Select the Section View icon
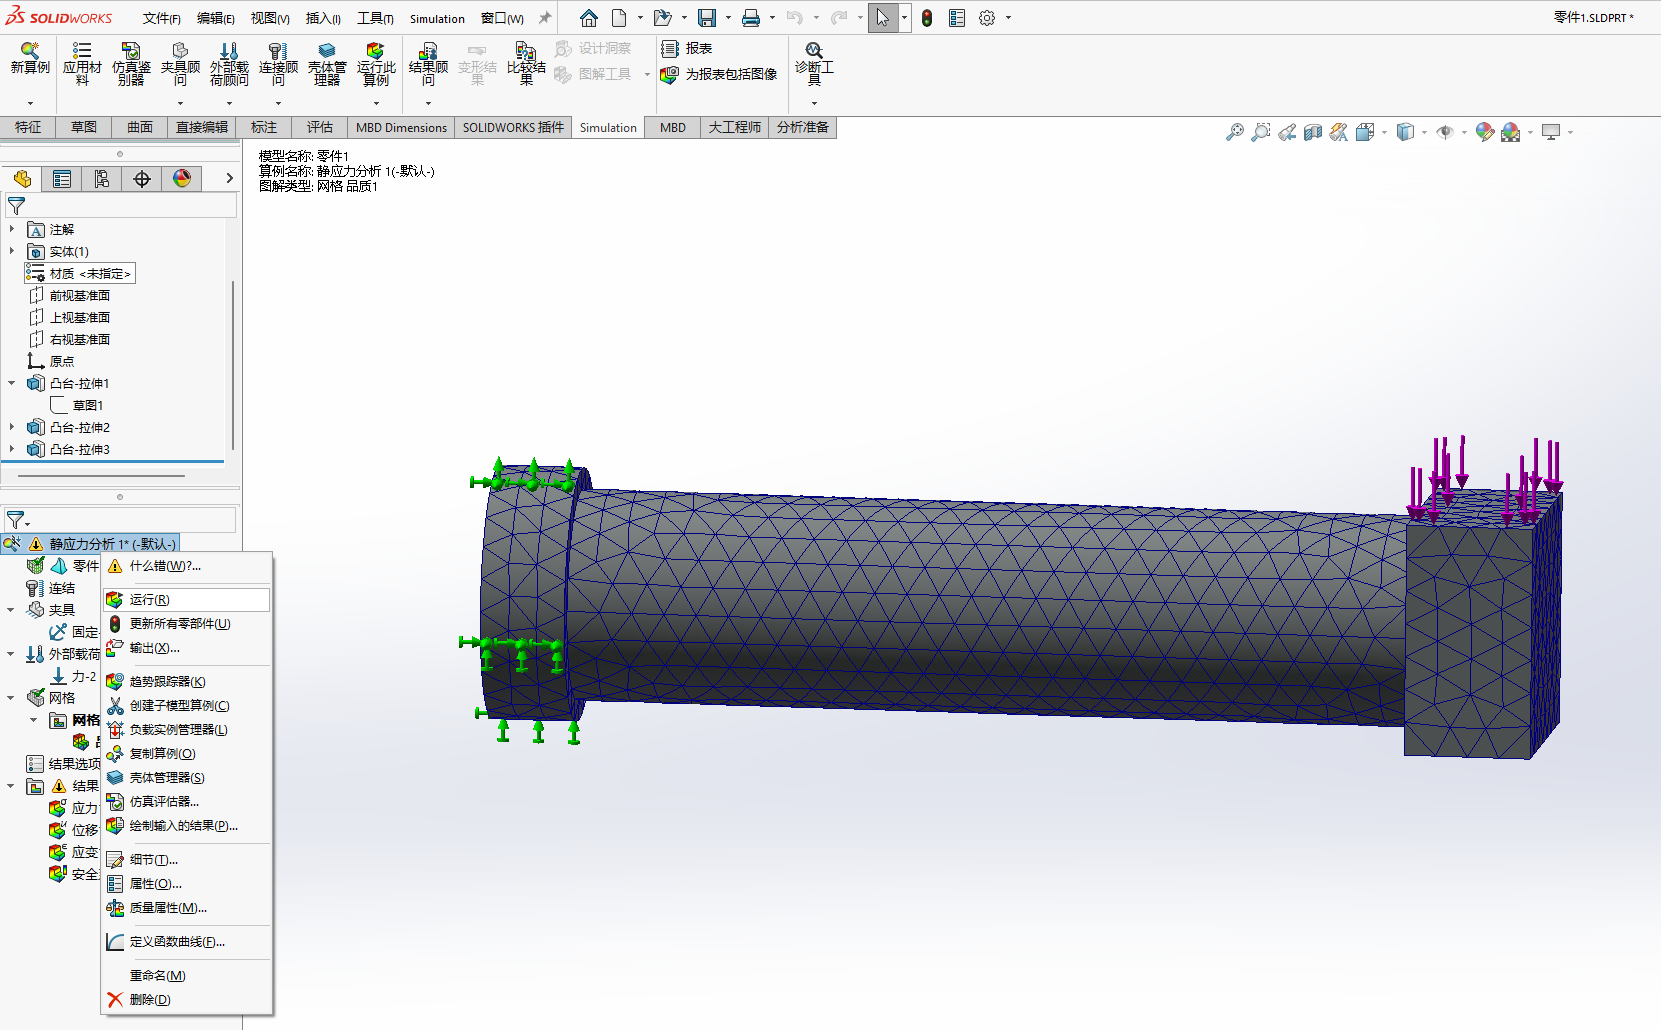 point(1313,132)
